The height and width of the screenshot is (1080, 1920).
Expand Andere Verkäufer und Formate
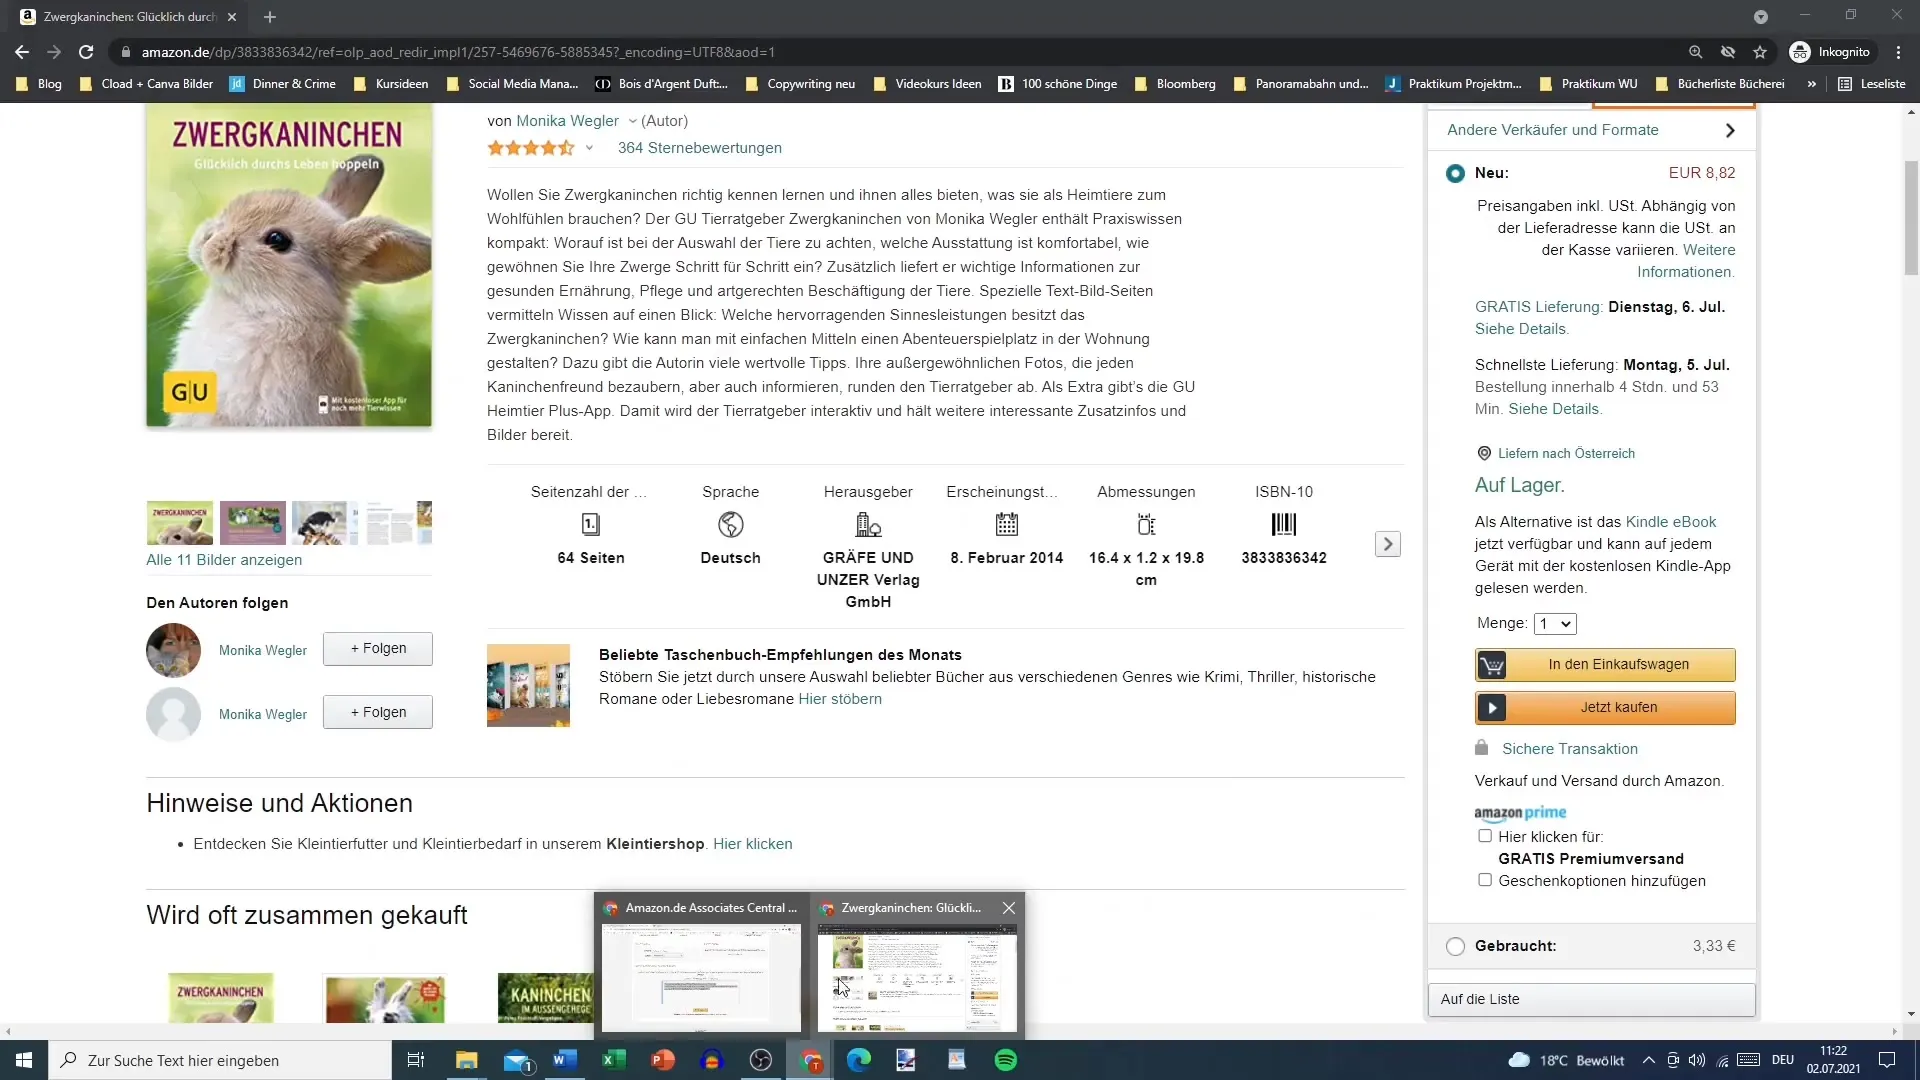(x=1591, y=130)
